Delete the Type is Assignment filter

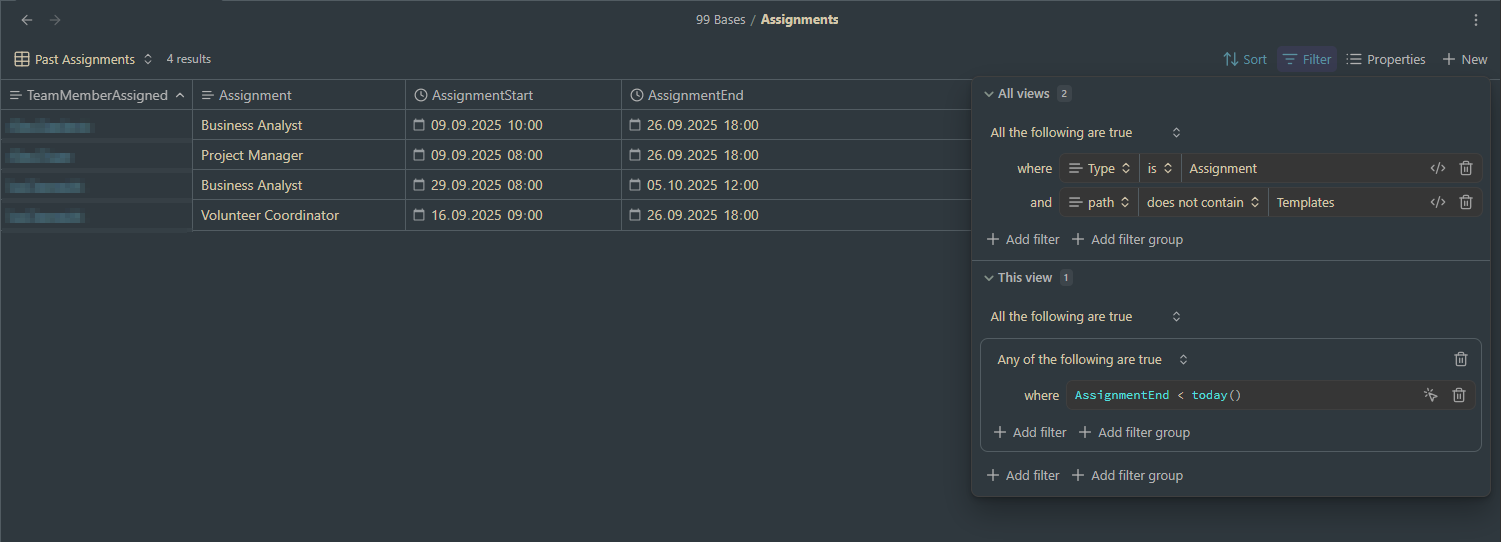point(1466,169)
